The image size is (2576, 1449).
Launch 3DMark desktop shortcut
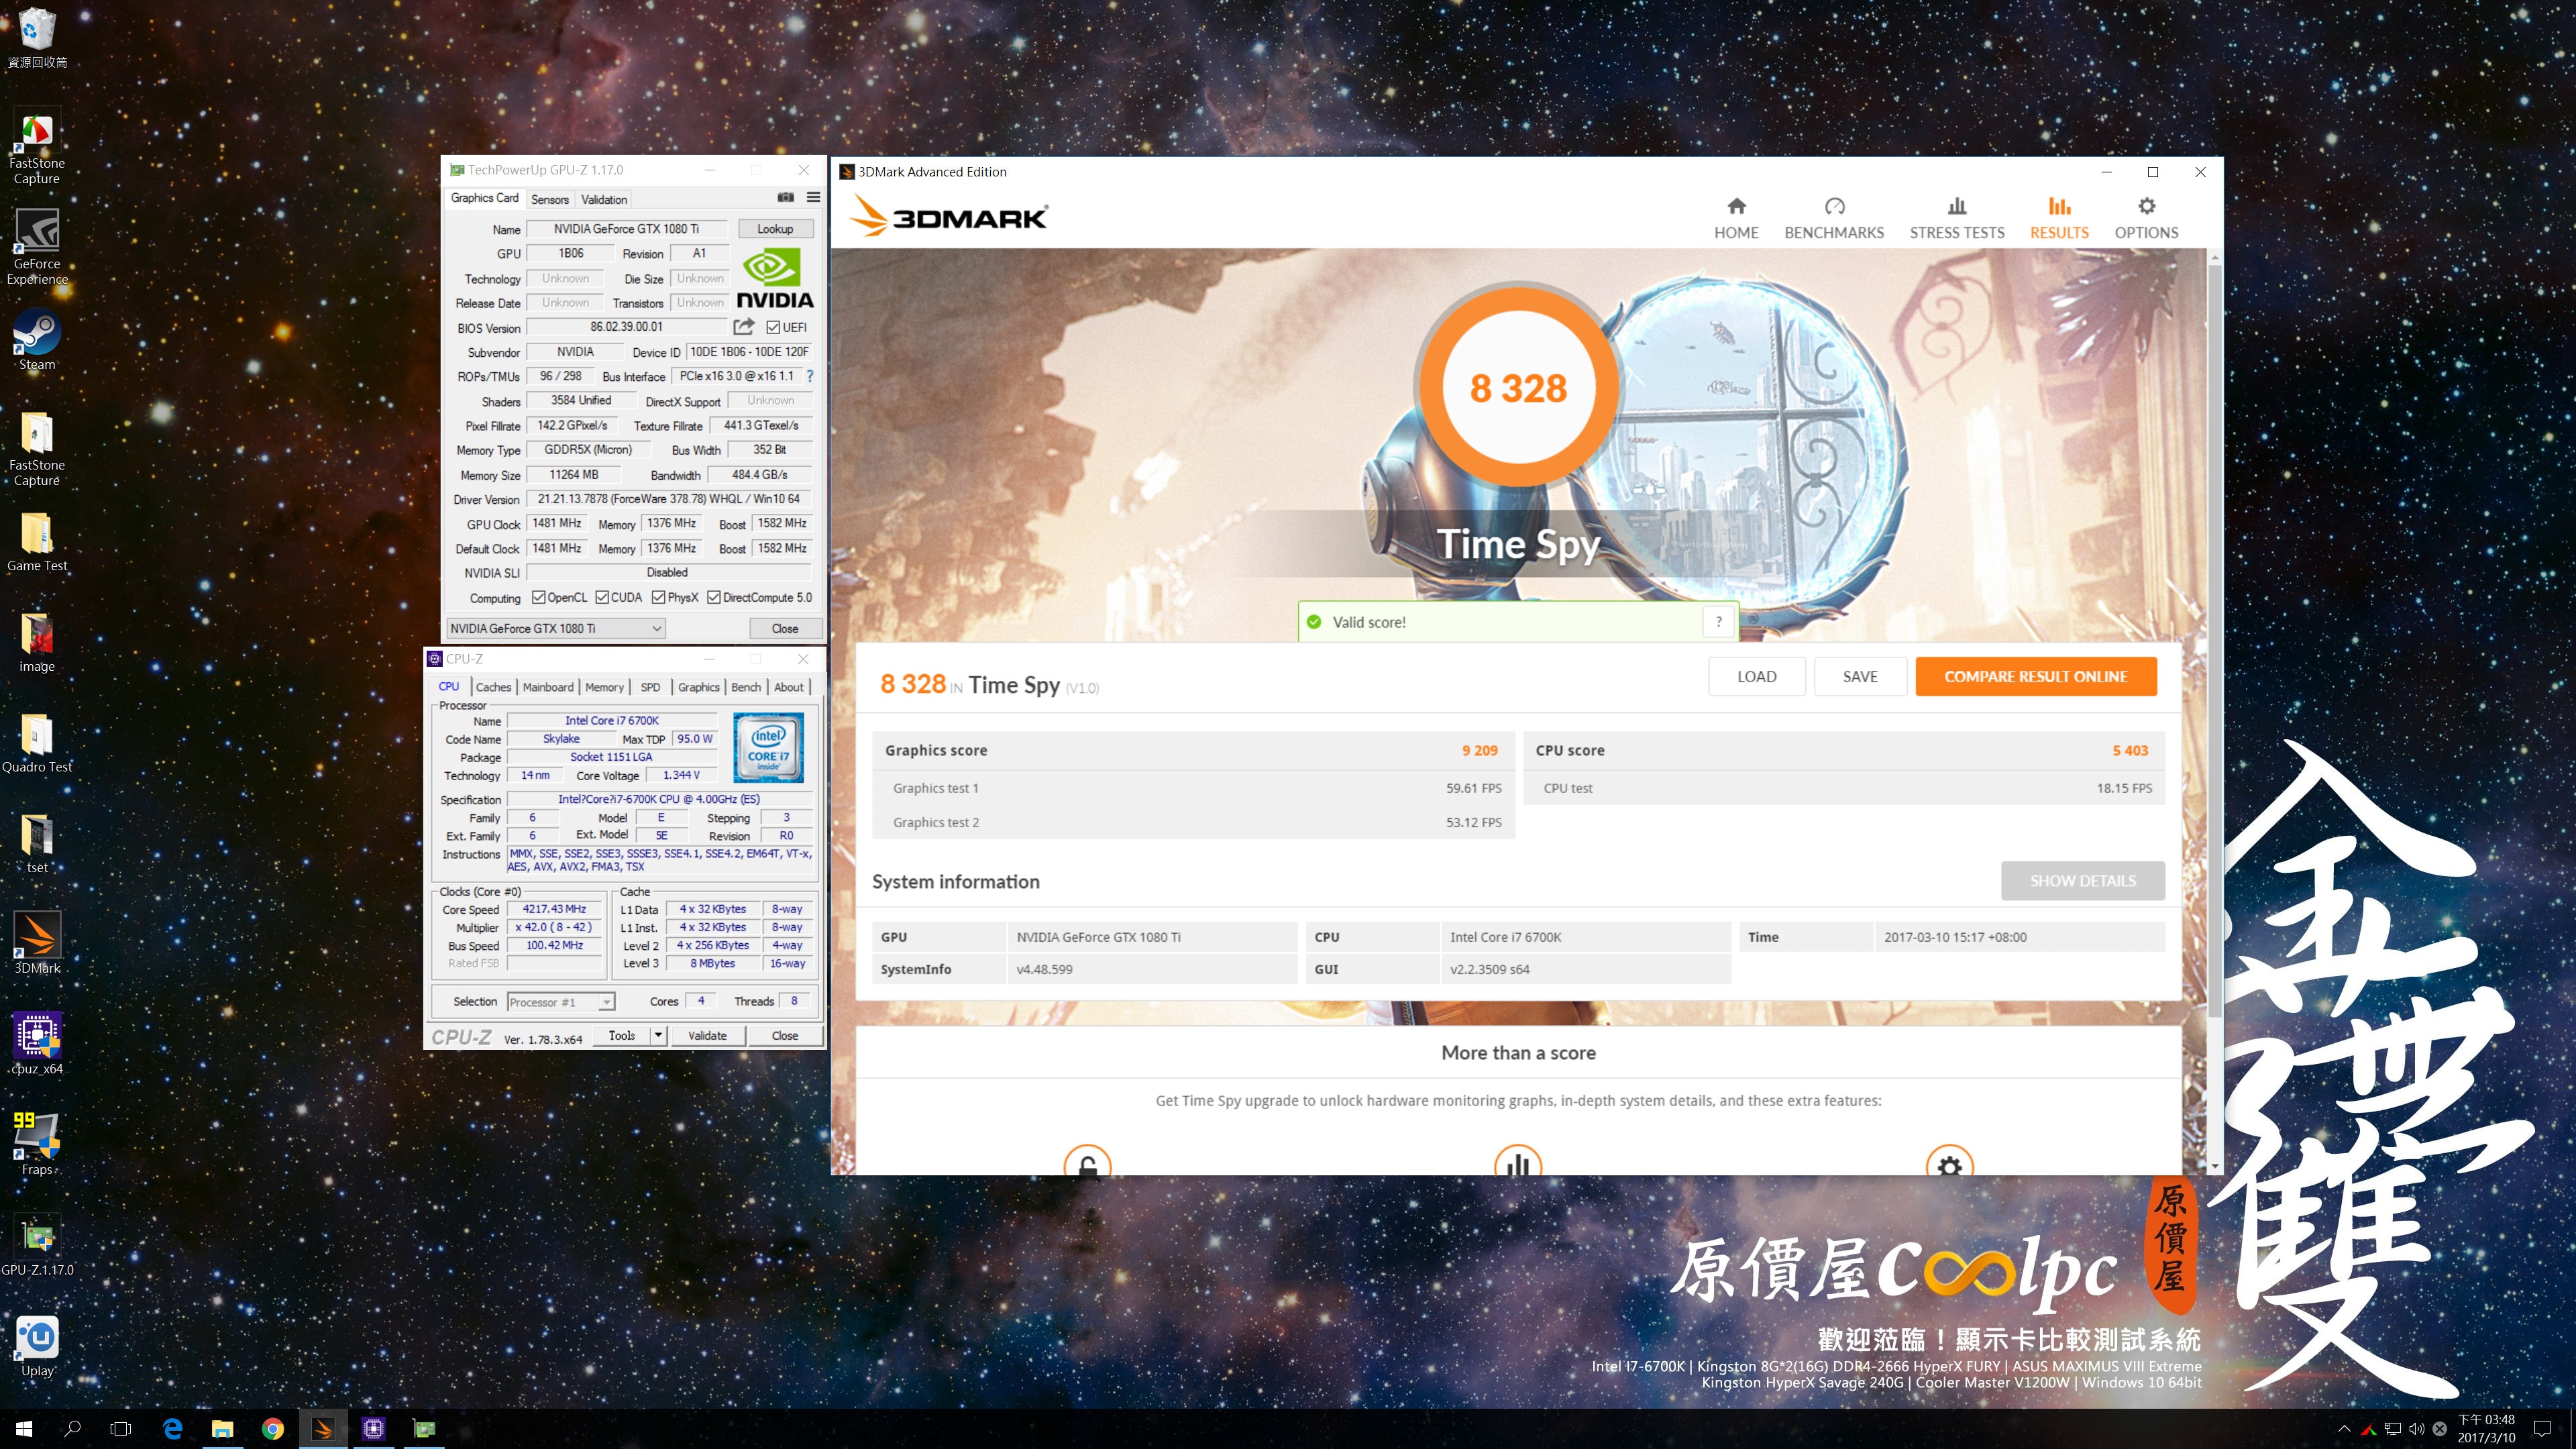pos(37,943)
